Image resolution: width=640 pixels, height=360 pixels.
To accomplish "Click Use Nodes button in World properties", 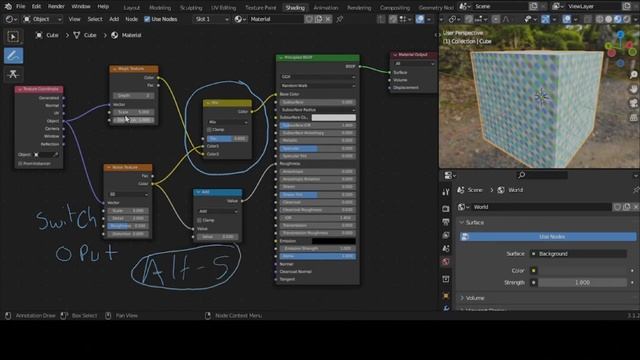I will click(548, 237).
